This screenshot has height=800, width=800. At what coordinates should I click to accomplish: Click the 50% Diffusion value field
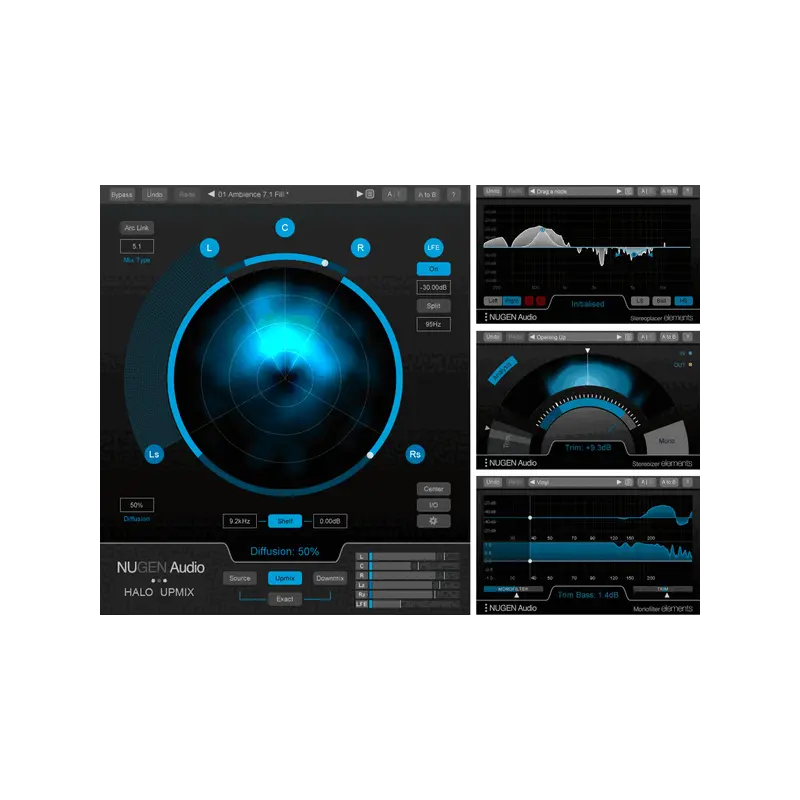click(x=137, y=505)
